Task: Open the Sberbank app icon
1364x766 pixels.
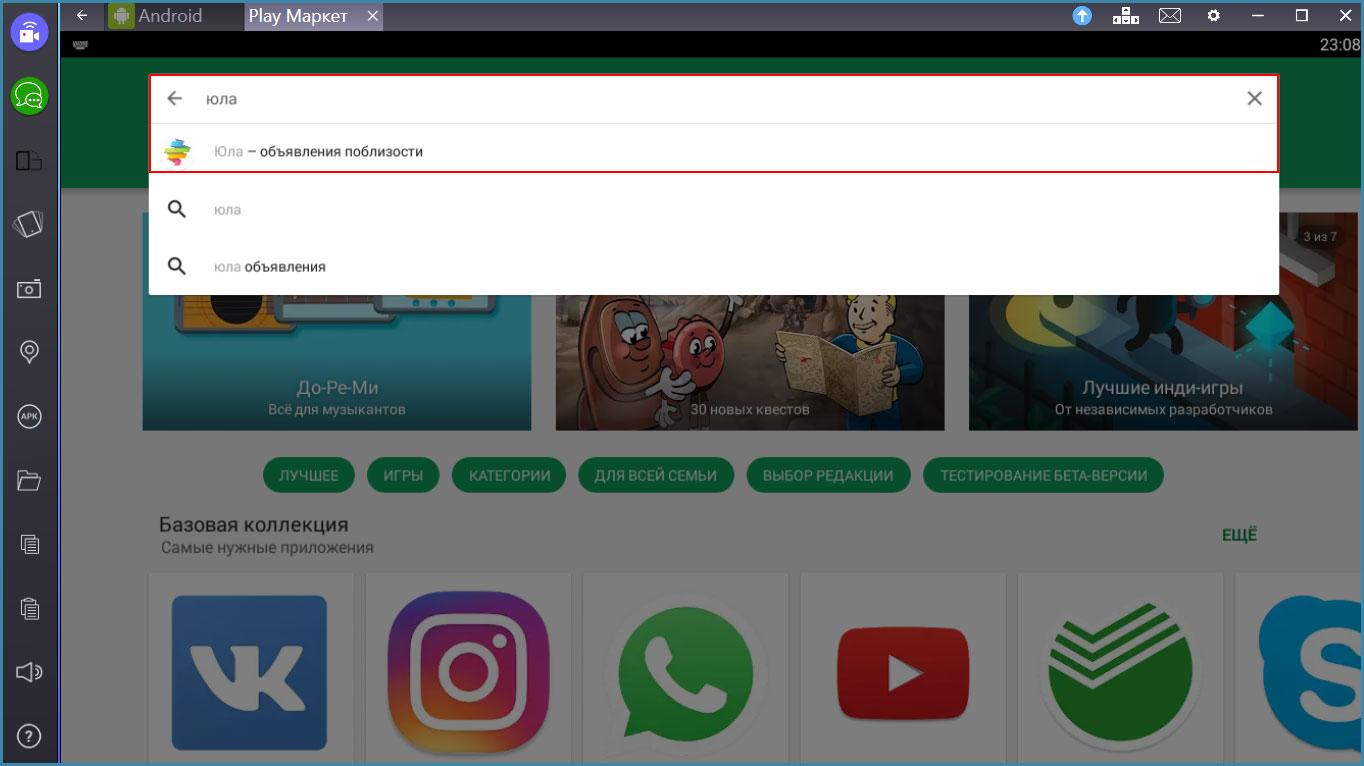Action: [x=1120, y=672]
